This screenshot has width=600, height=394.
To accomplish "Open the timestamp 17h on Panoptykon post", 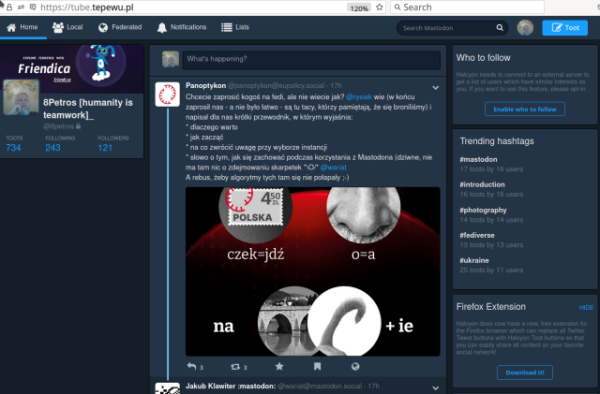I will pyautogui.click(x=336, y=86).
